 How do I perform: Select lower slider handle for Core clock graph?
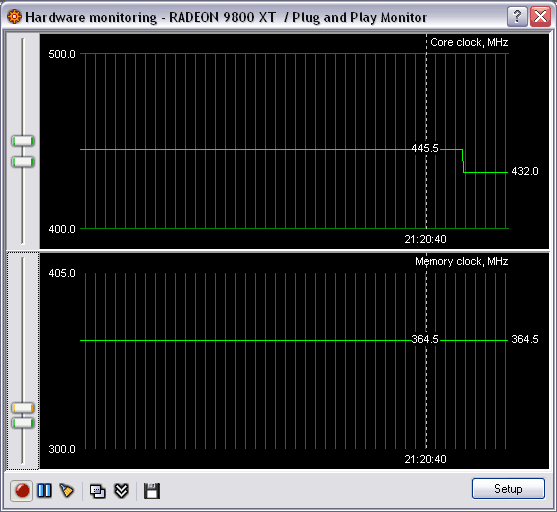click(23, 162)
